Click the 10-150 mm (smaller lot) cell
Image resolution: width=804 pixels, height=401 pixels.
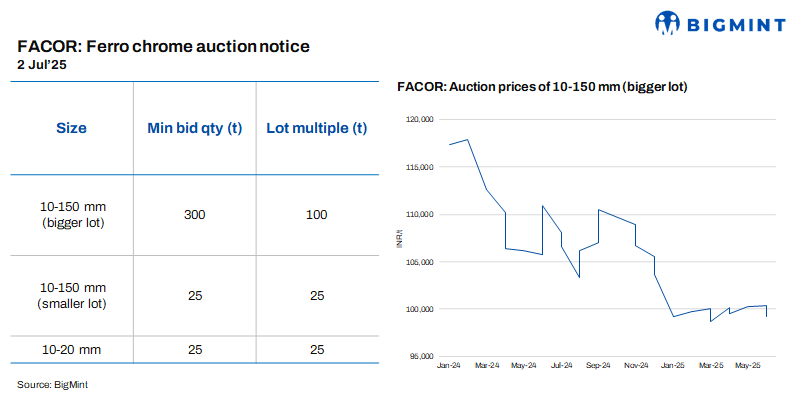click(x=72, y=295)
